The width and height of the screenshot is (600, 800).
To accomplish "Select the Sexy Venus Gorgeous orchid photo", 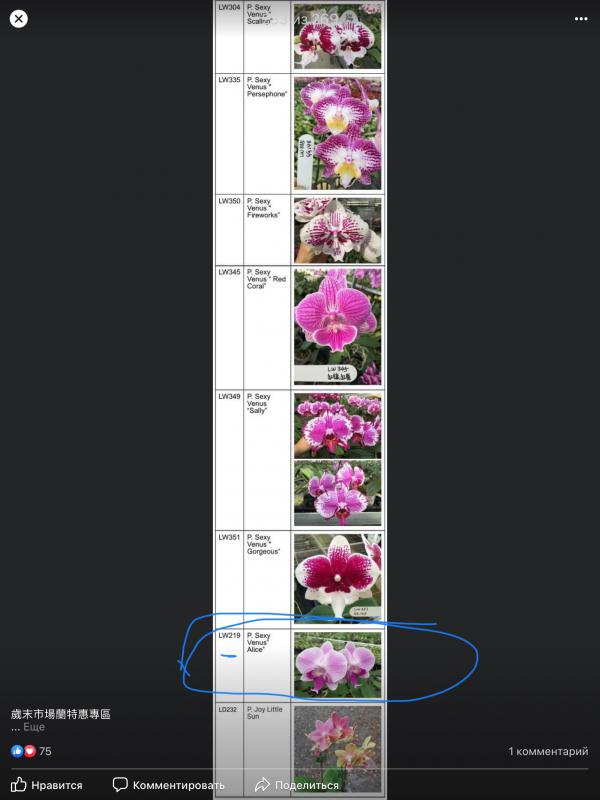I will (337, 578).
